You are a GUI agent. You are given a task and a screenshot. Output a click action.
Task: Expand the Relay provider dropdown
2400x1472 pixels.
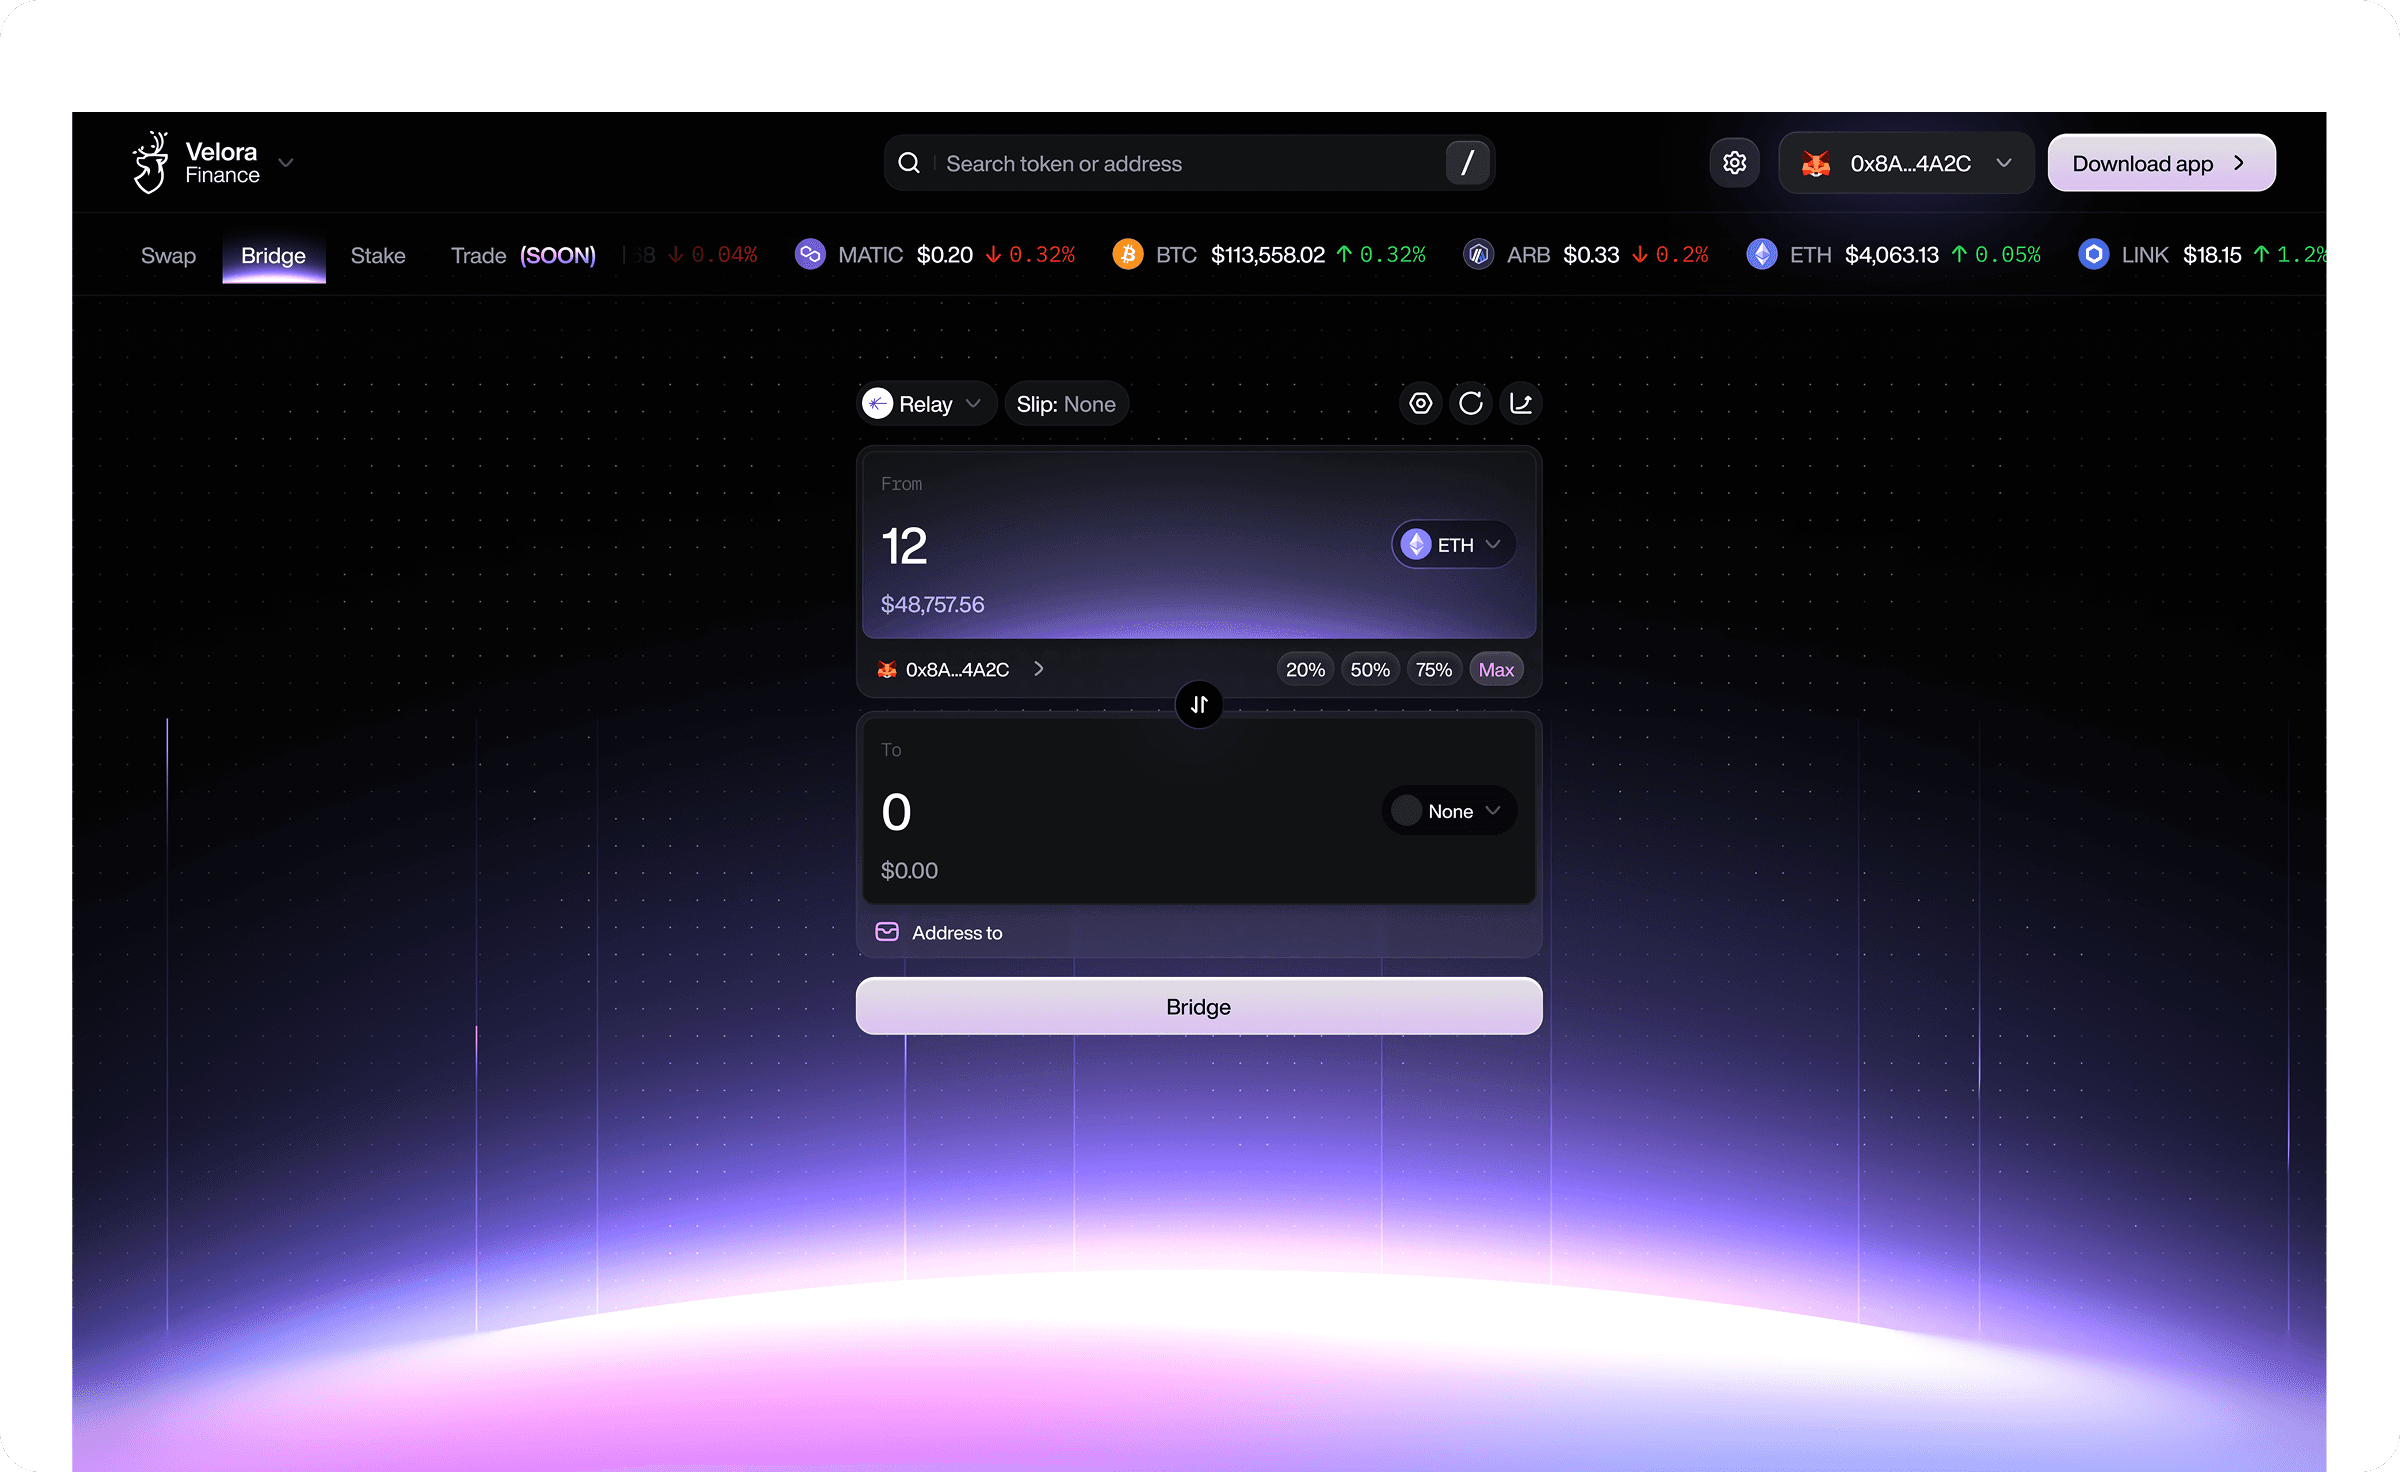(x=924, y=404)
